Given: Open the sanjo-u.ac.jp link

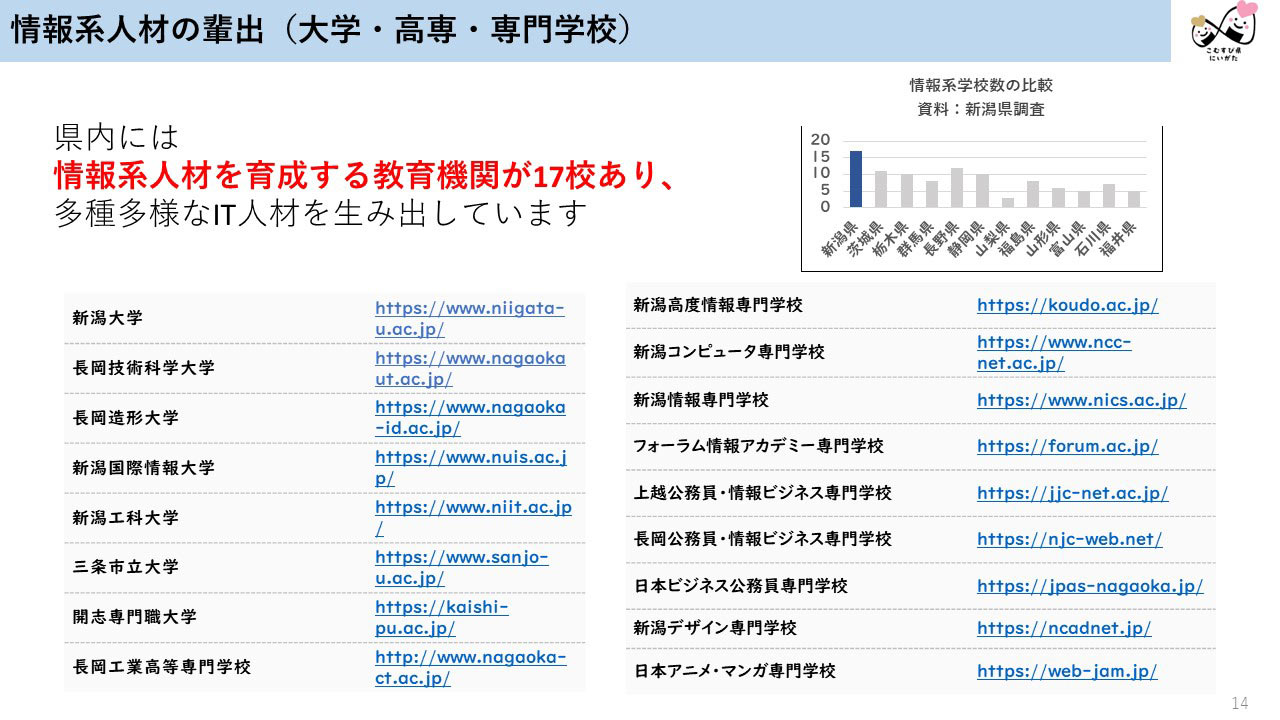Looking at the screenshot, I should coord(462,567).
